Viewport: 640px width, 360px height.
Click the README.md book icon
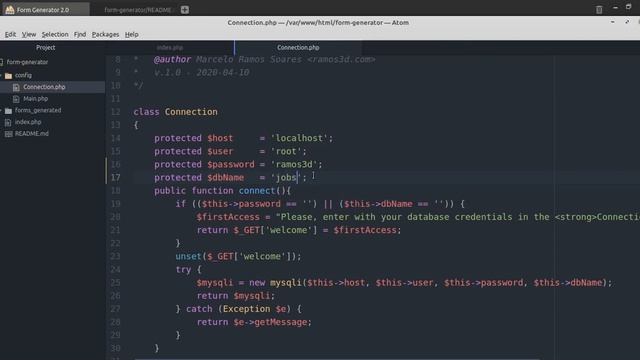coord(8,134)
